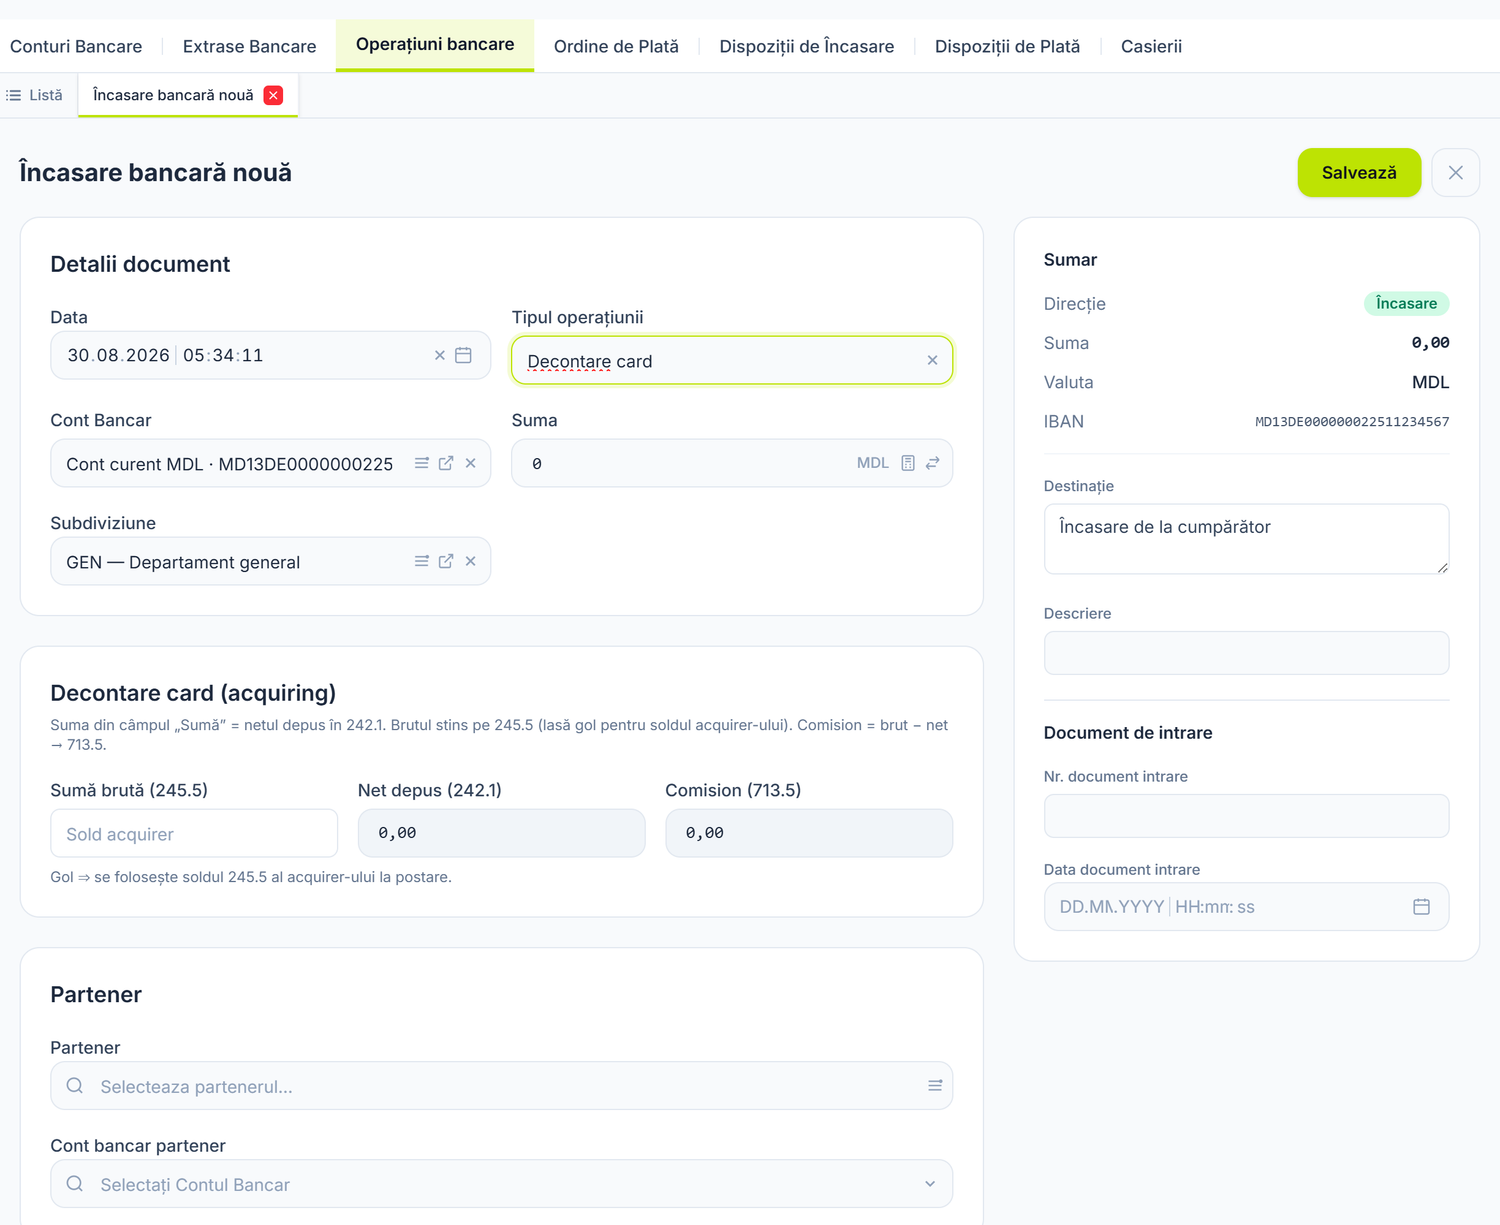
Task: Click the Descriere input field
Action: (1246, 653)
